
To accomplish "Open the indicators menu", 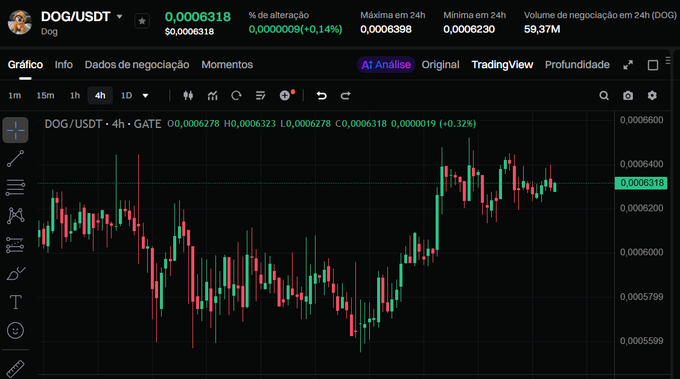I will coord(212,95).
